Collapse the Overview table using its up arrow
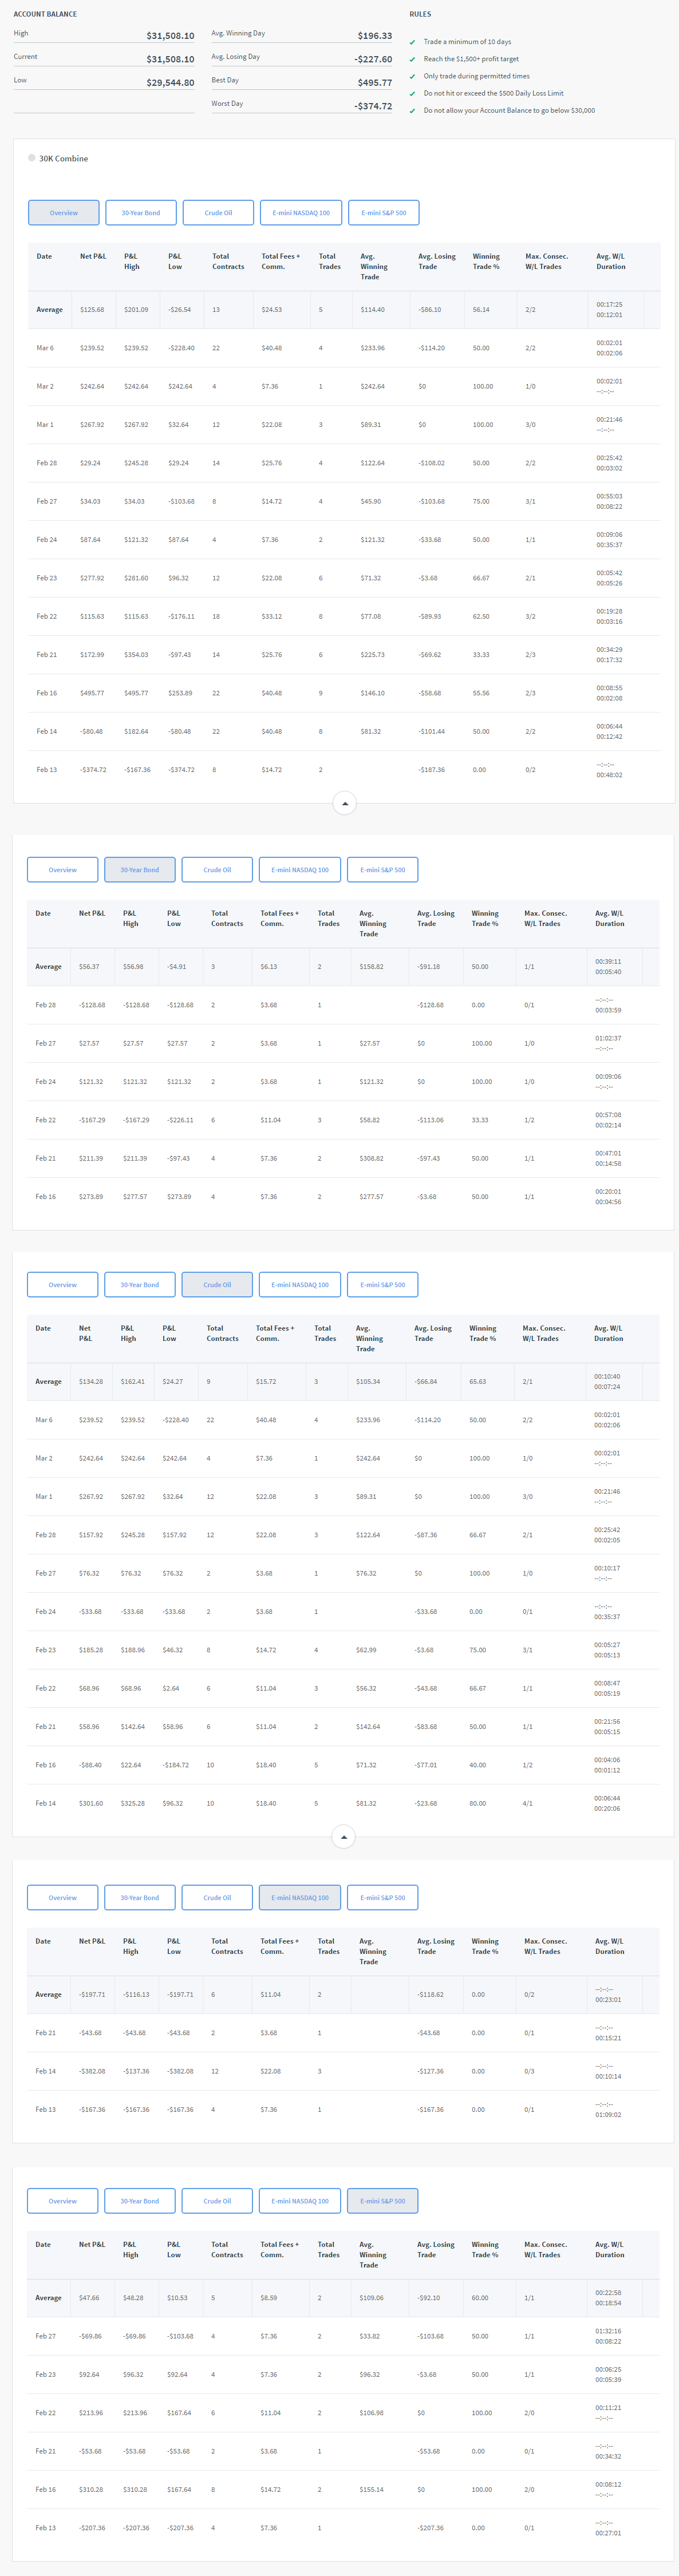 point(344,803)
